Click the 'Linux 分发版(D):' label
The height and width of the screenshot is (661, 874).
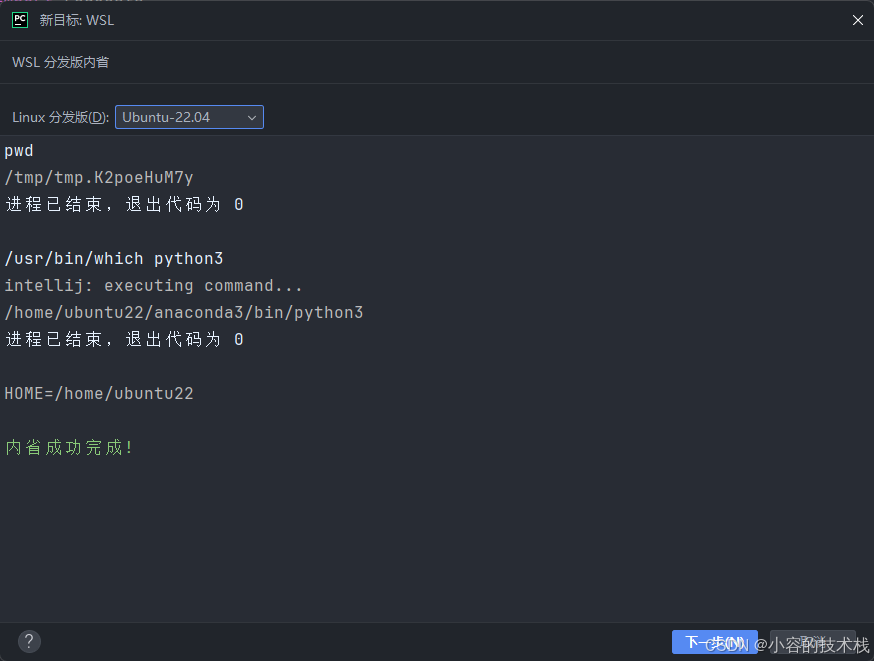(60, 118)
